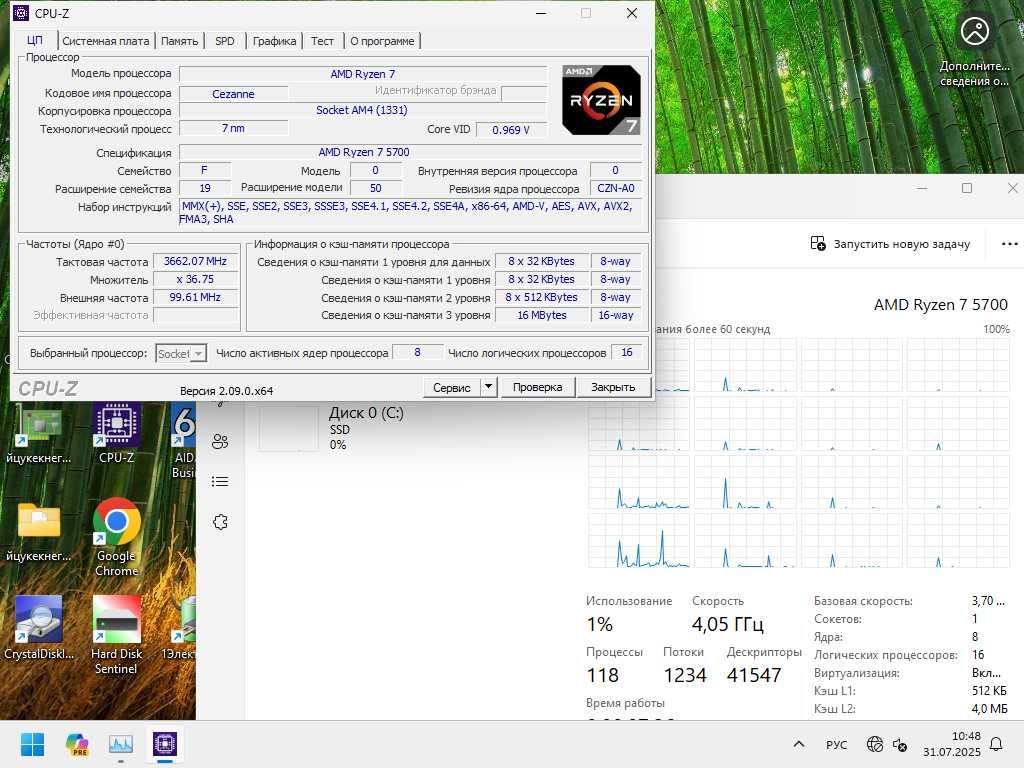Switch to the Тест tab
Screen dimensions: 1024x768
(x=322, y=41)
